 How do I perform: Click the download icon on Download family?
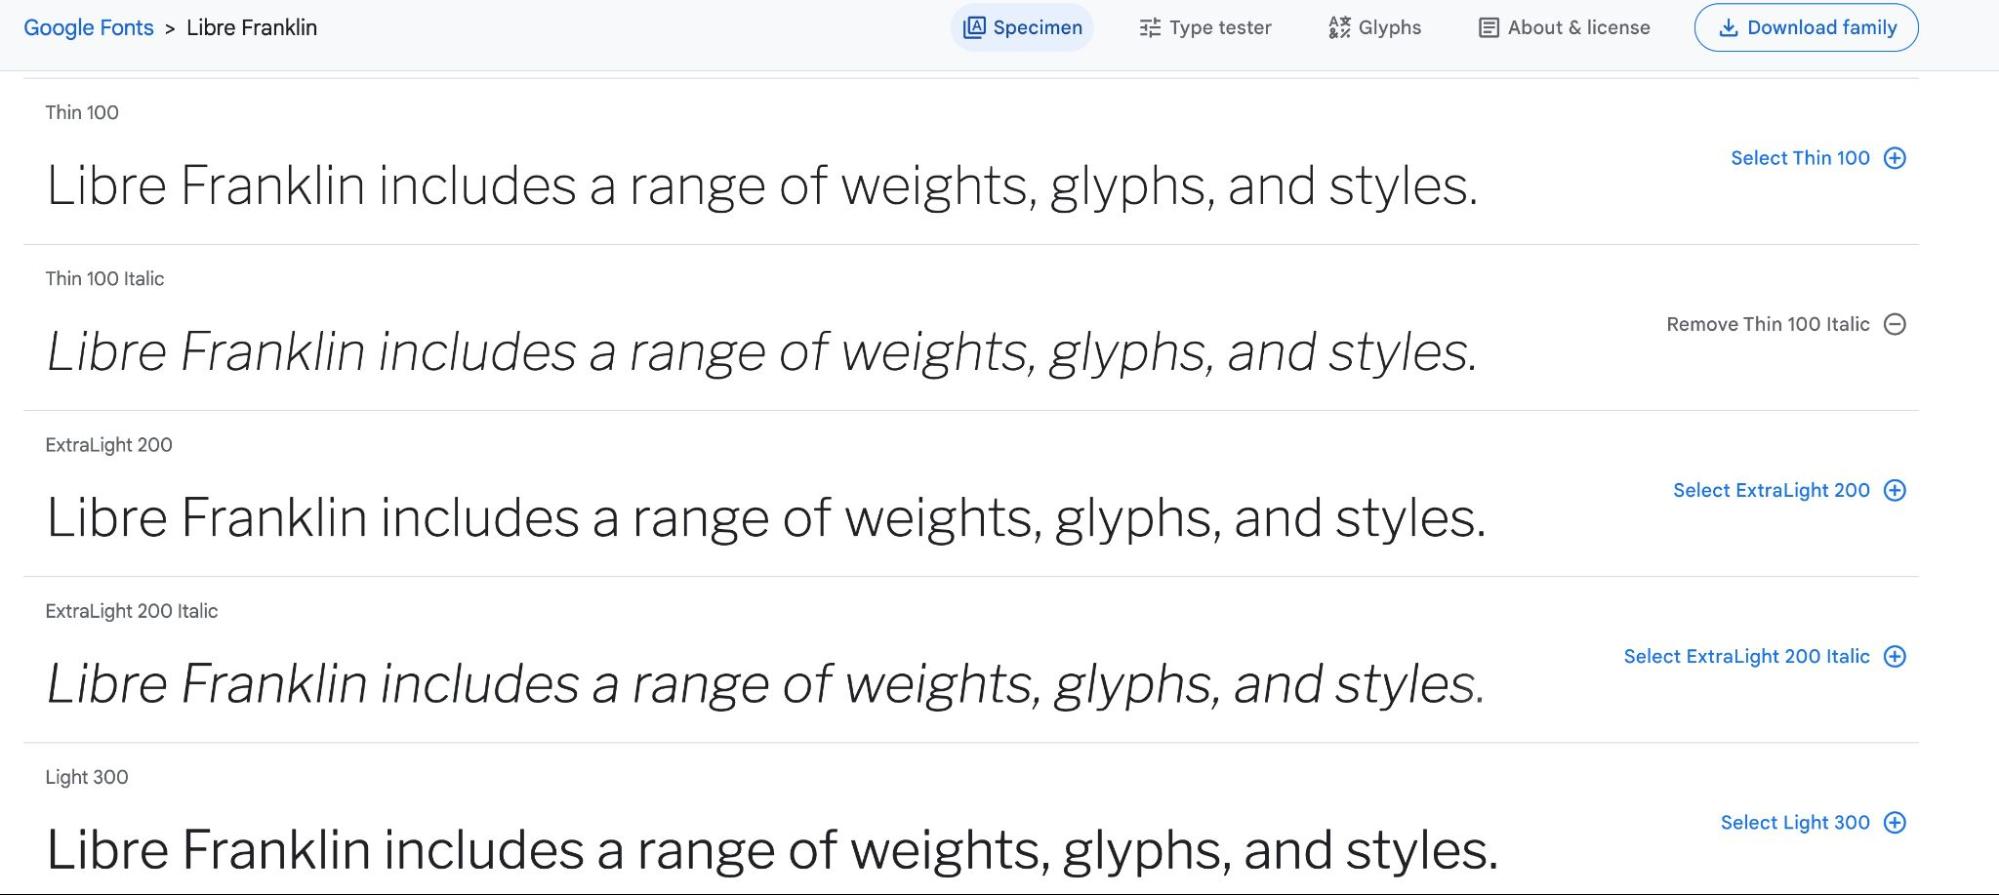[x=1729, y=27]
